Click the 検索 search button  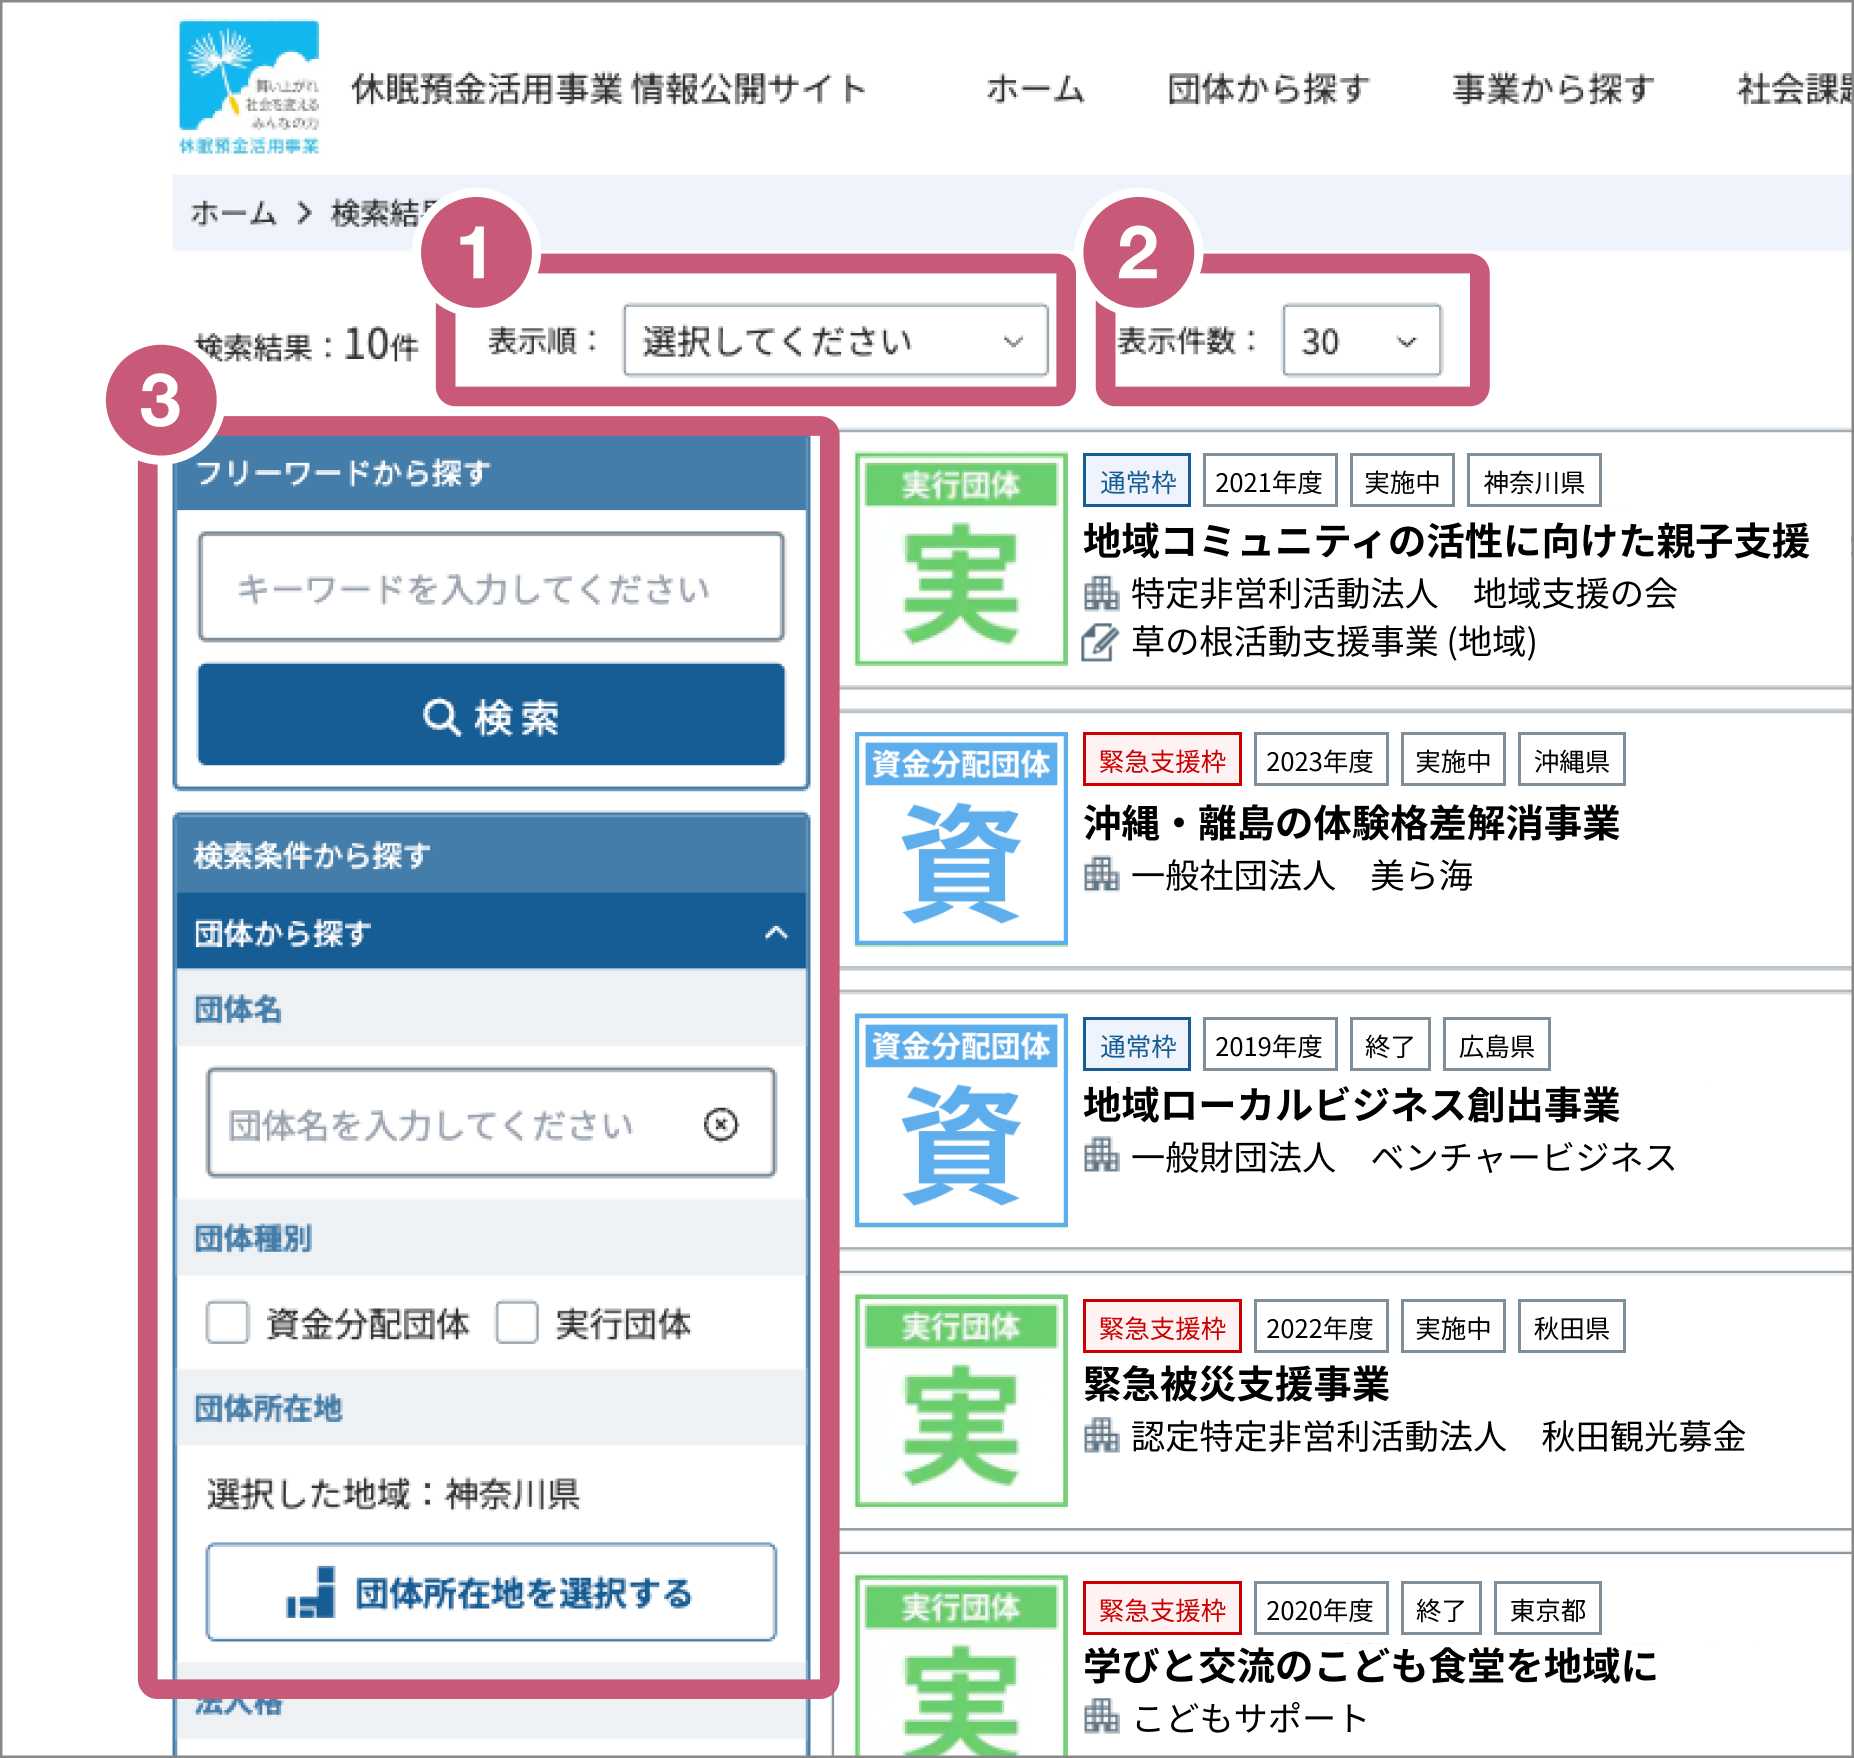[x=492, y=716]
